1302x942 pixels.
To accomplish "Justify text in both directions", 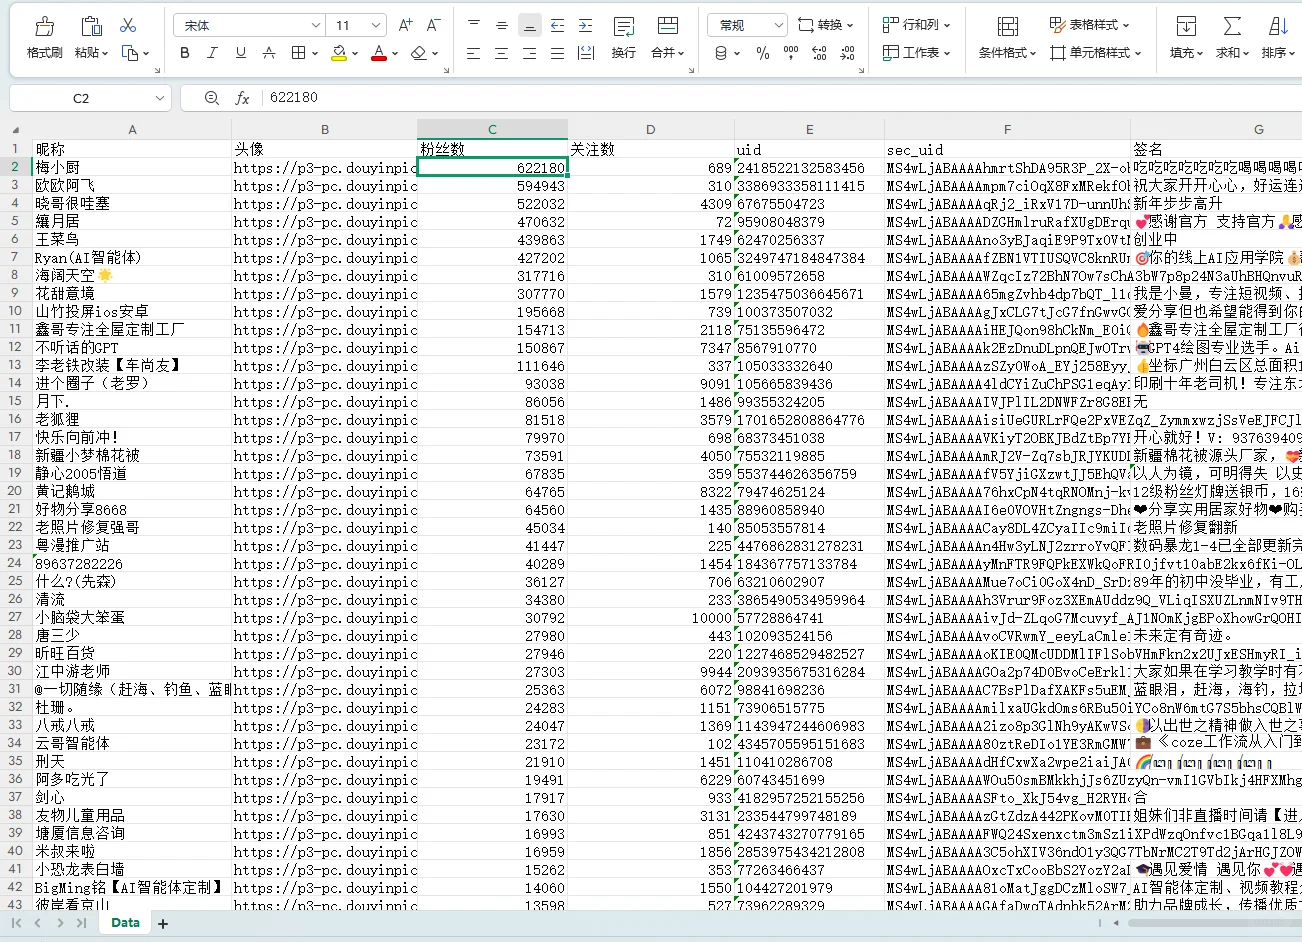I will (x=557, y=53).
